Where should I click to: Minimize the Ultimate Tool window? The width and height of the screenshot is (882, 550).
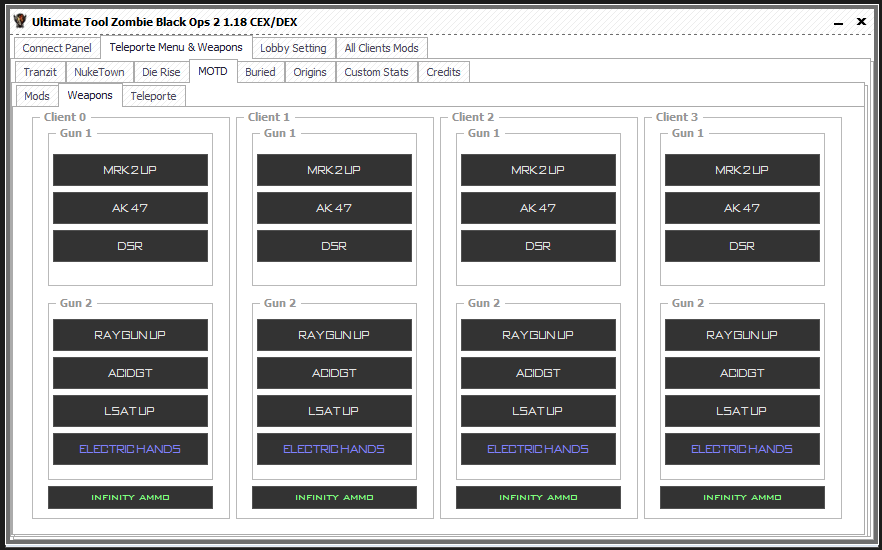838,22
